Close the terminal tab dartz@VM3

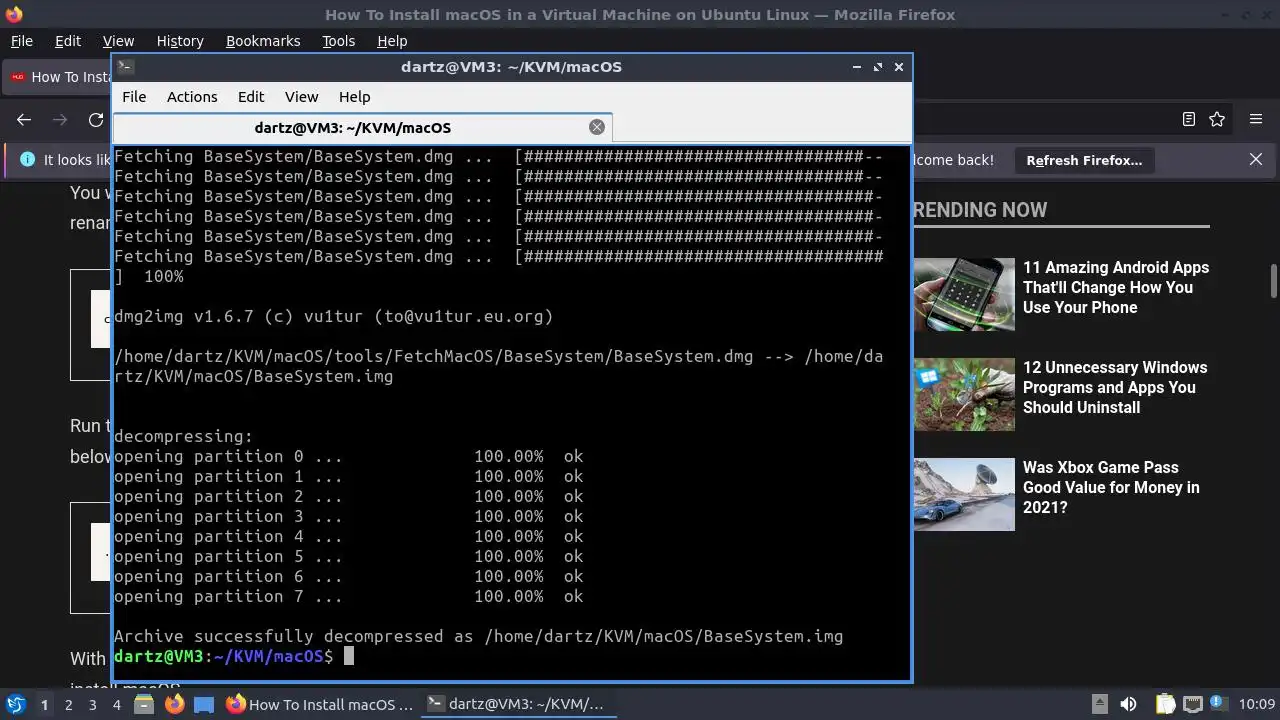pyautogui.click(x=597, y=127)
